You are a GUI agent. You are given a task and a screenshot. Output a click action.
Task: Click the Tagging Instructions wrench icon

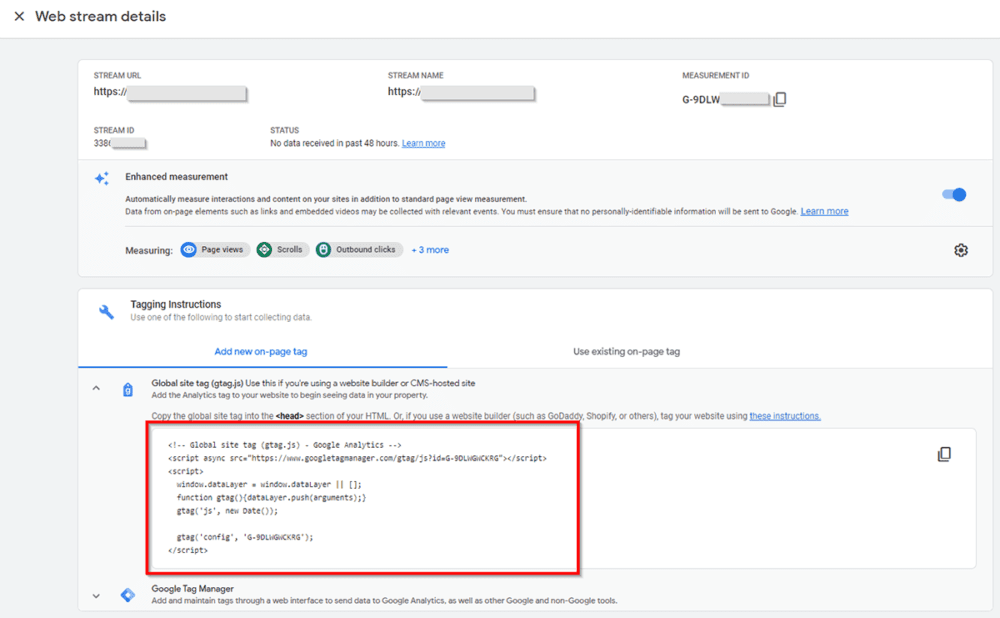pyautogui.click(x=106, y=311)
